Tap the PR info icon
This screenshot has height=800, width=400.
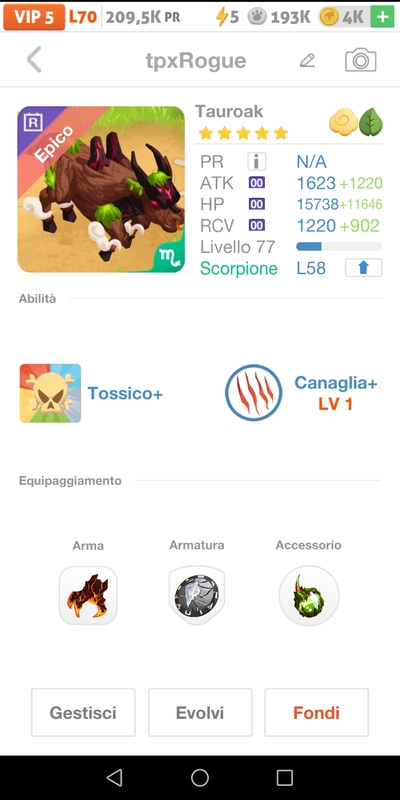[x=257, y=162]
